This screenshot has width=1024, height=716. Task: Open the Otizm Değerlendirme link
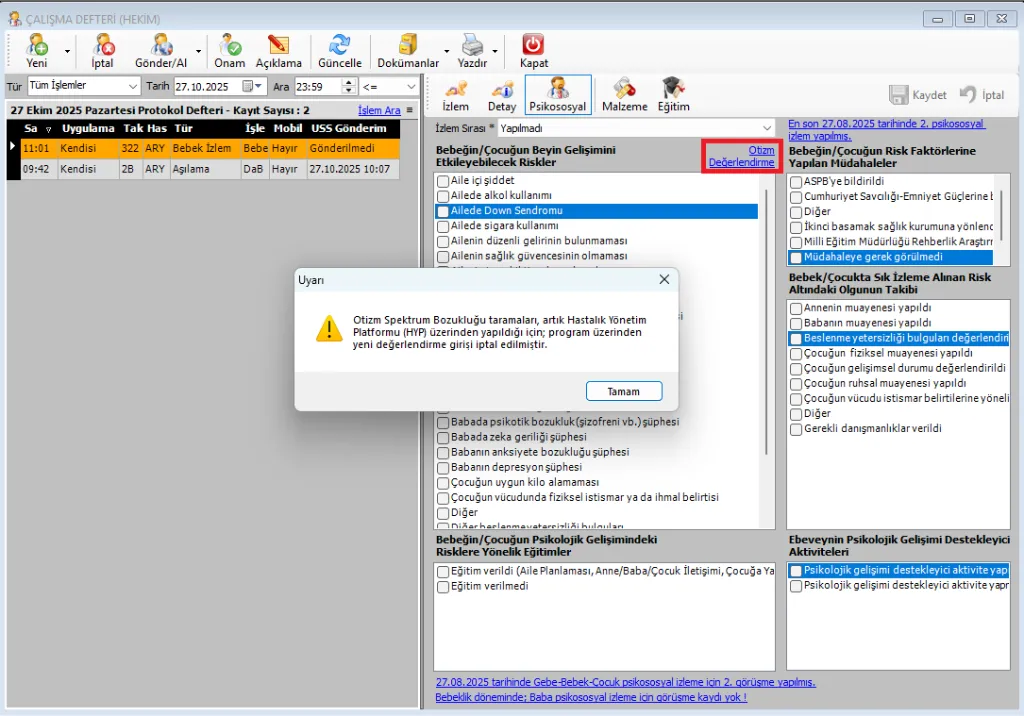pos(742,156)
